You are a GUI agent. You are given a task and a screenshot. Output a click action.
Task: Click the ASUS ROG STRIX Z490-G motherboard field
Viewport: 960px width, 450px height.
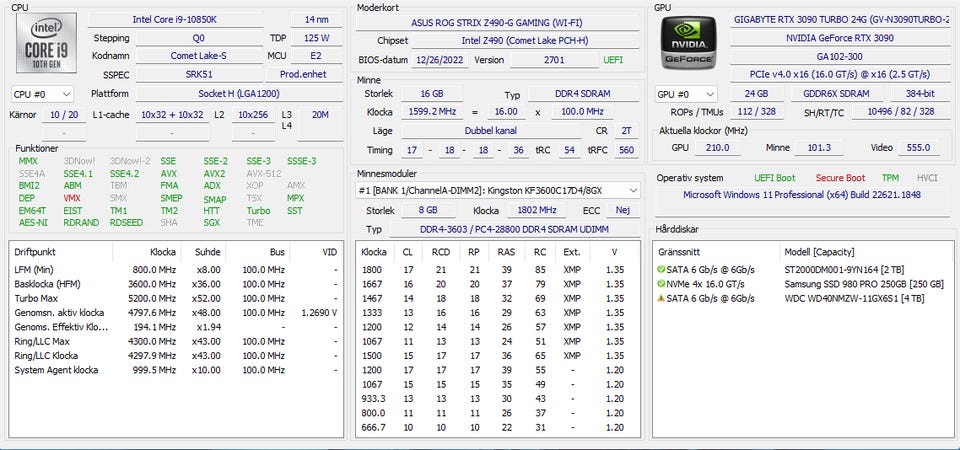pyautogui.click(x=498, y=22)
